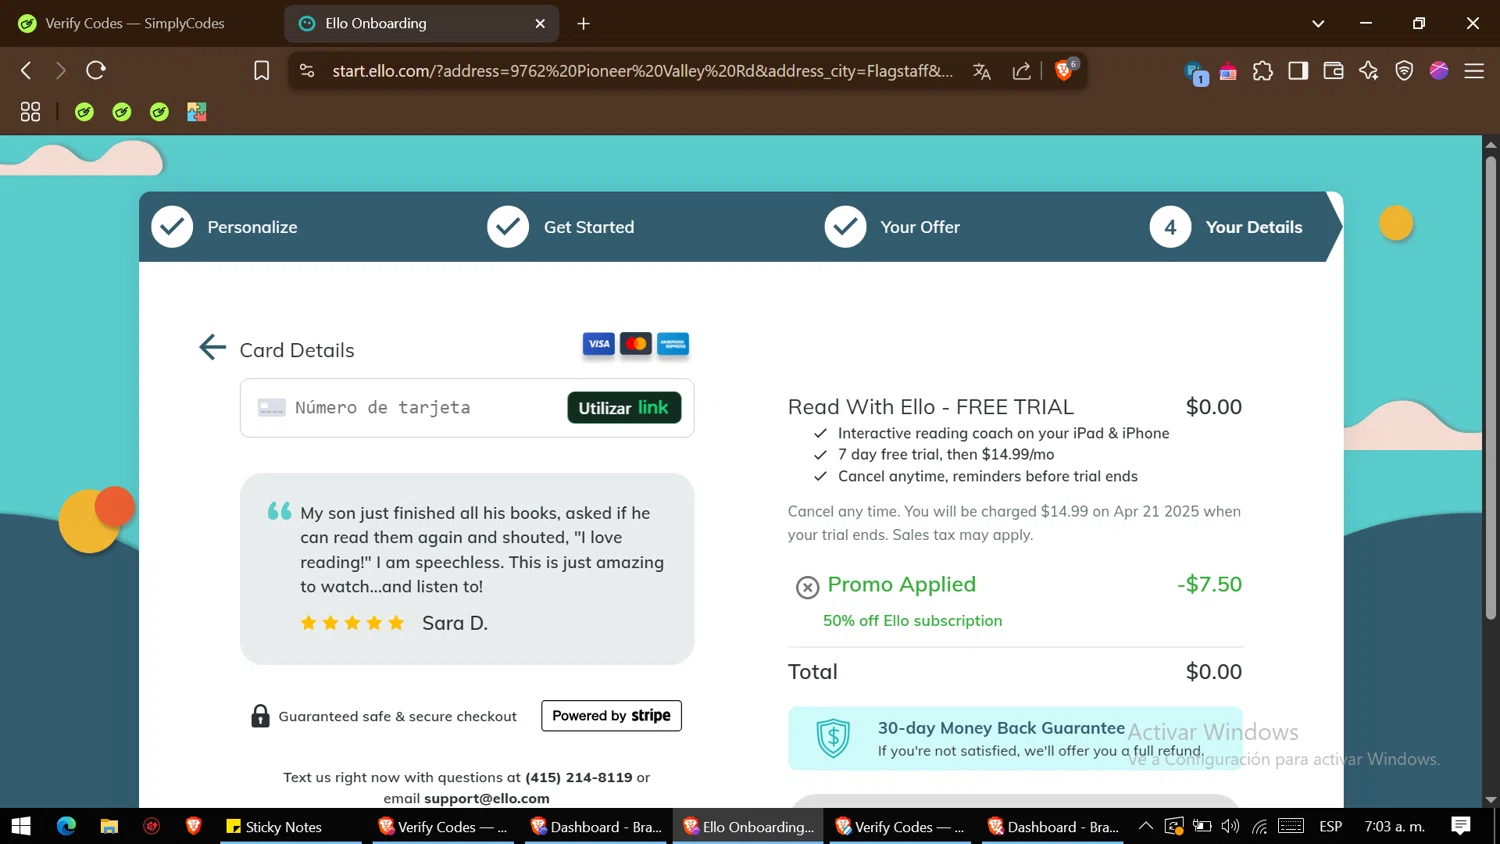This screenshot has height=844, width=1500.
Task: Open a new browser tab
Action: click(x=584, y=23)
